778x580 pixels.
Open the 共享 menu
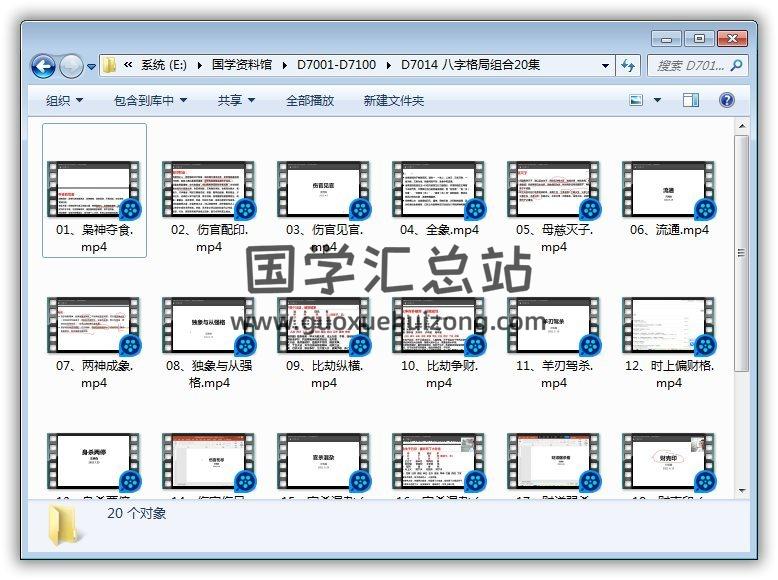click(x=236, y=101)
